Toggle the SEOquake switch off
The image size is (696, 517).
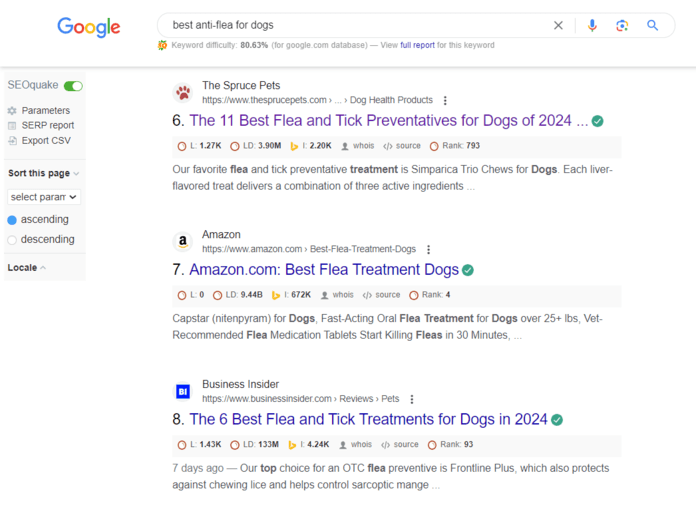pos(73,86)
